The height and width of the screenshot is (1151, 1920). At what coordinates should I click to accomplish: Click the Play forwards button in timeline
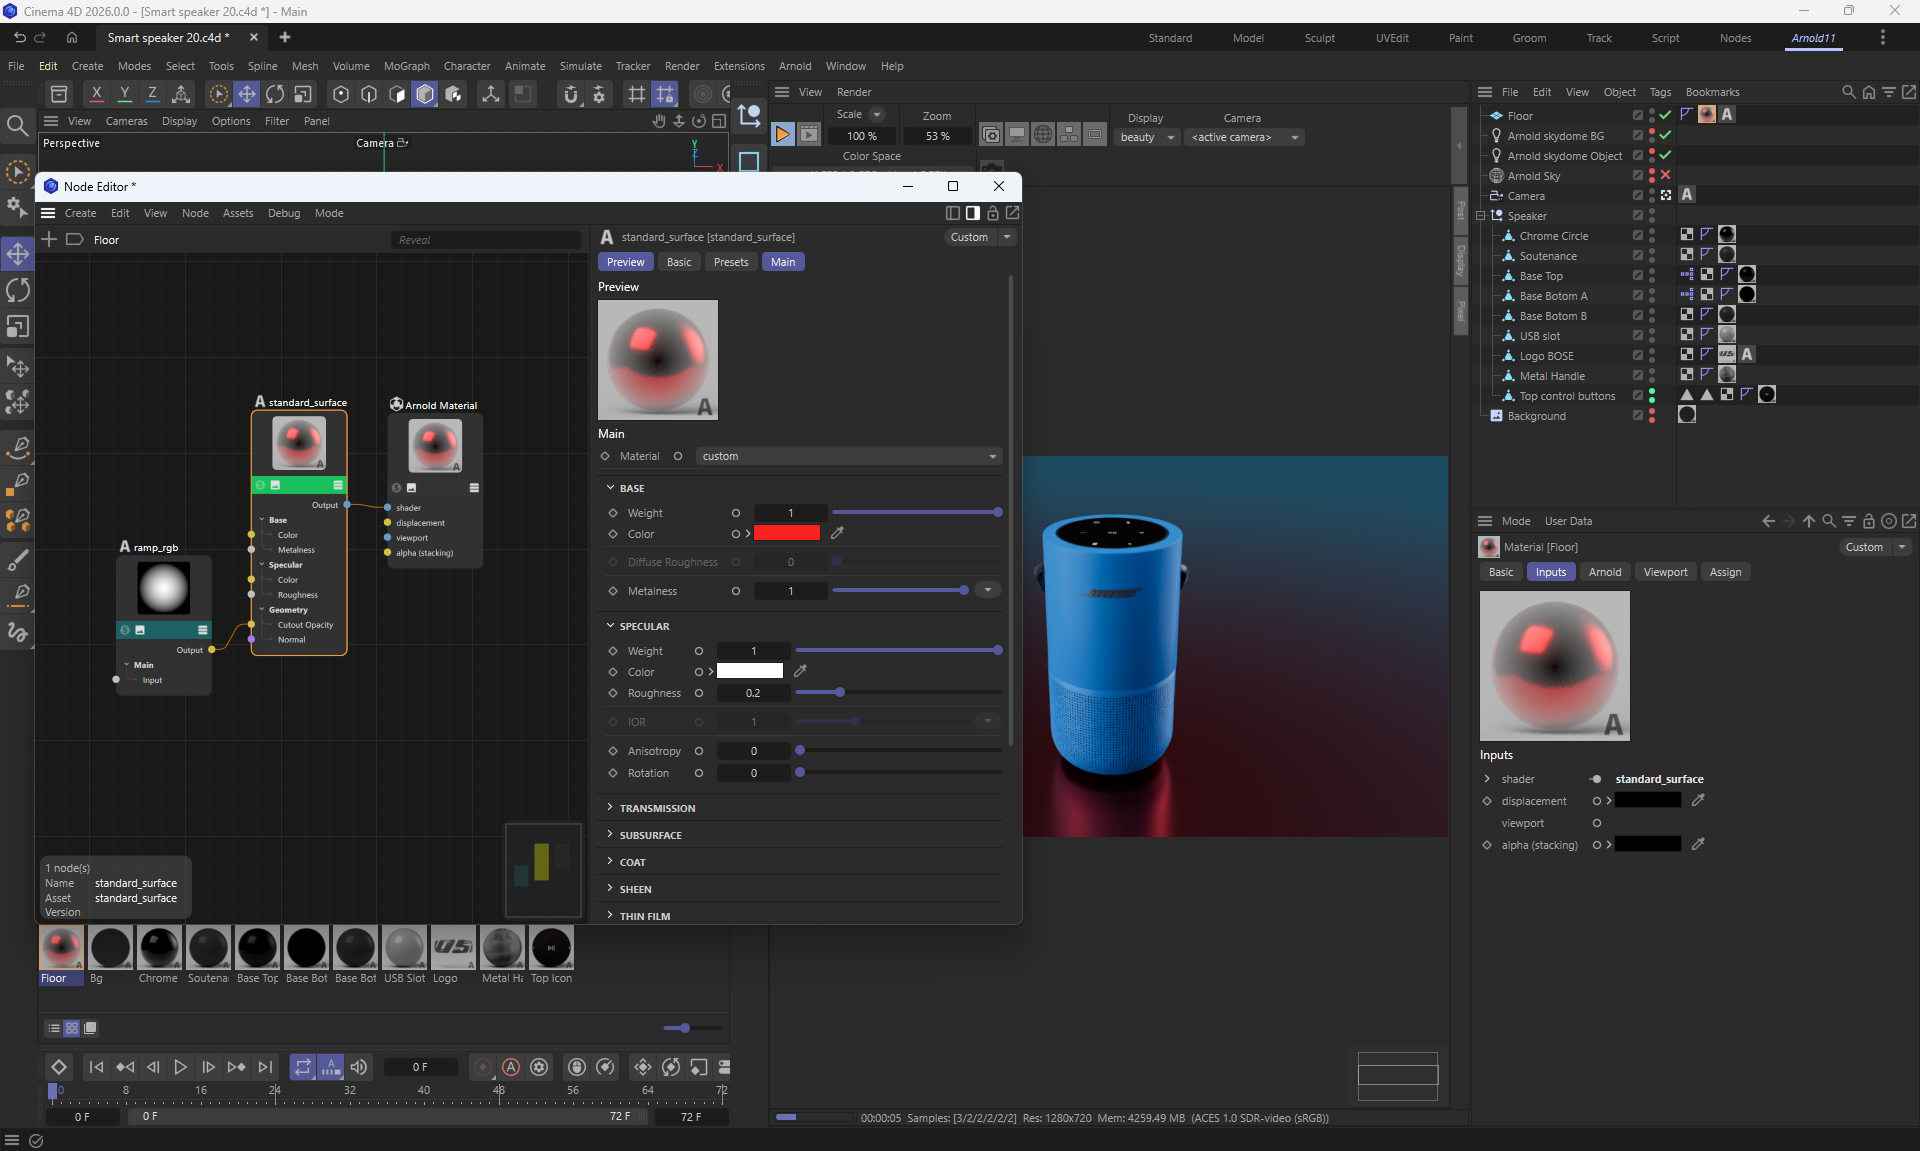pos(180,1067)
